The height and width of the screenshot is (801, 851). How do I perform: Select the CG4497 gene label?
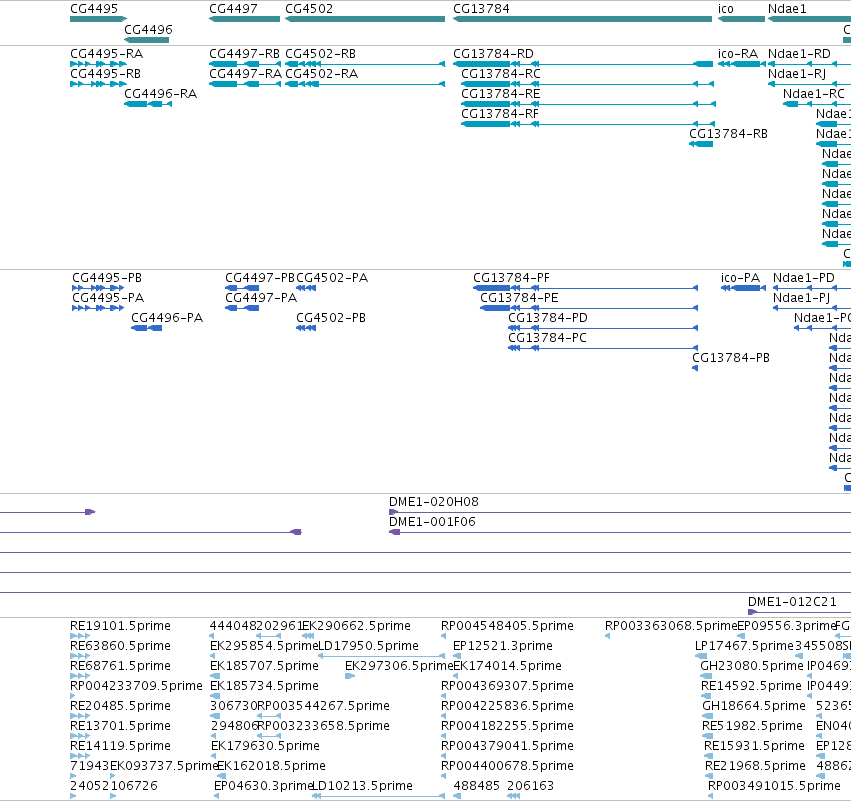pyautogui.click(x=233, y=9)
